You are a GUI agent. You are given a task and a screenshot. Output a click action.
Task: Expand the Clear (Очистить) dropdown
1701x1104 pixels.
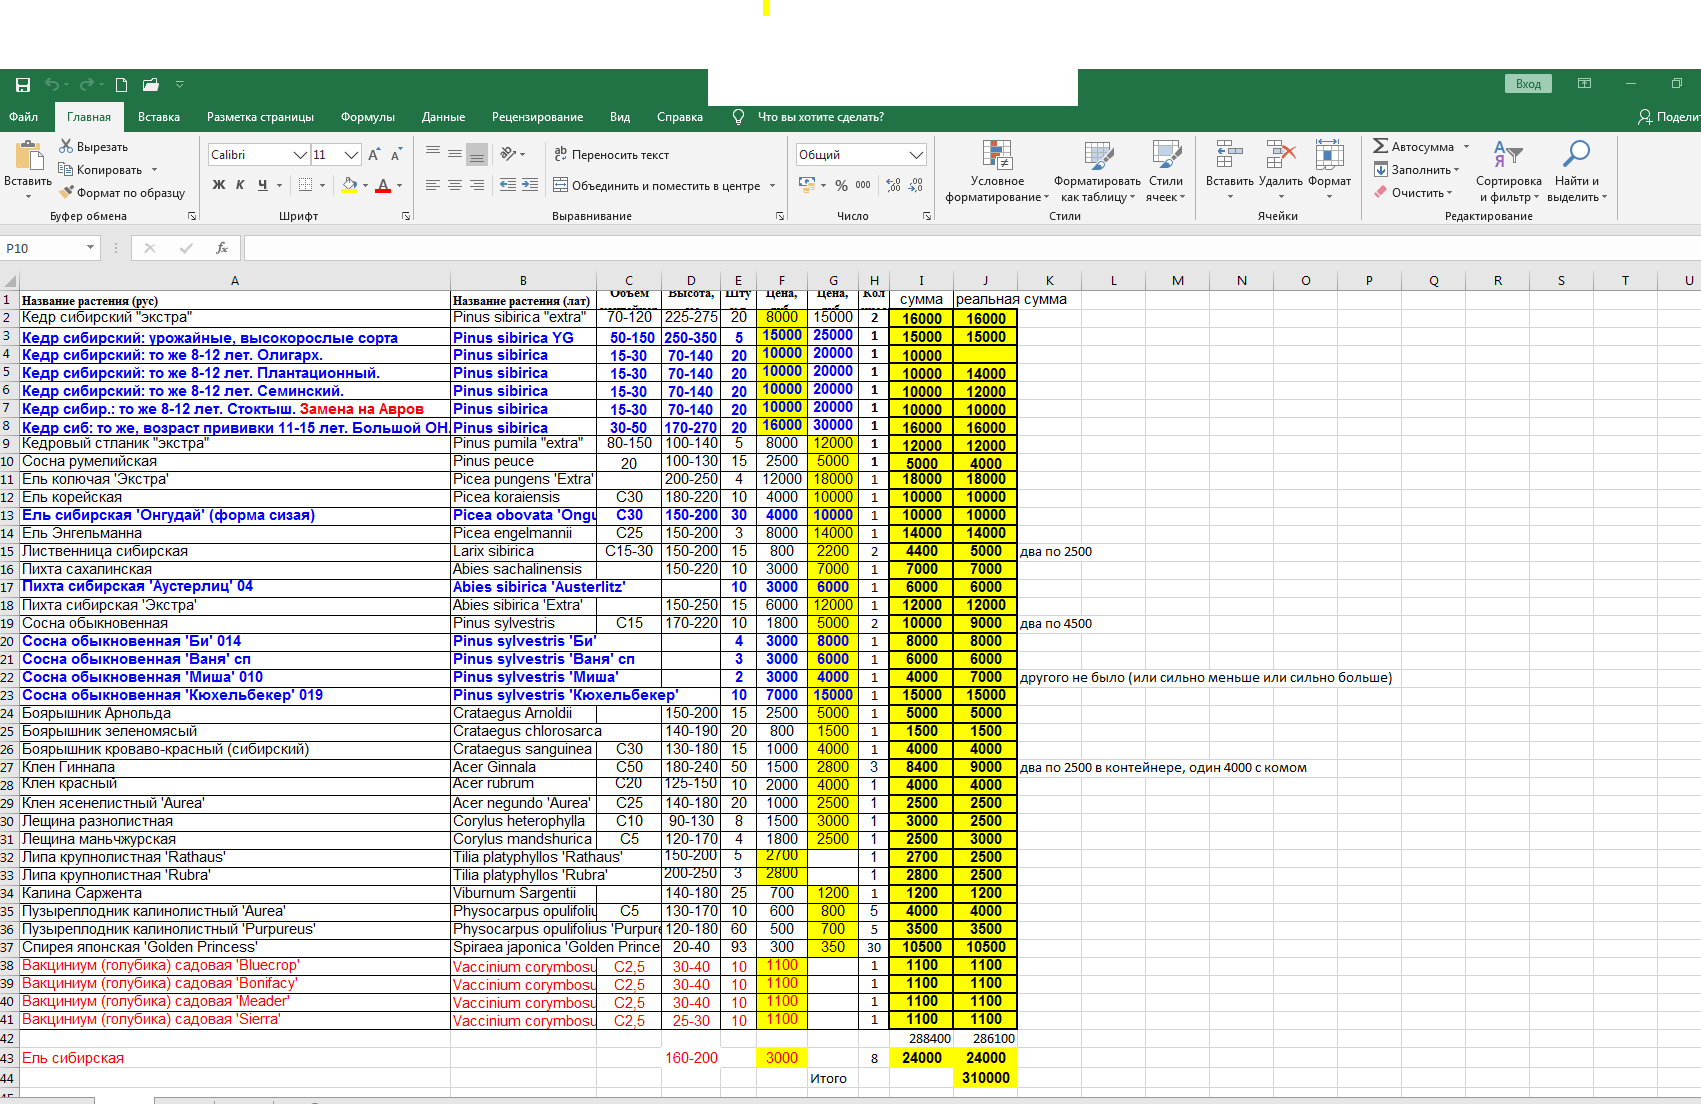[1449, 193]
